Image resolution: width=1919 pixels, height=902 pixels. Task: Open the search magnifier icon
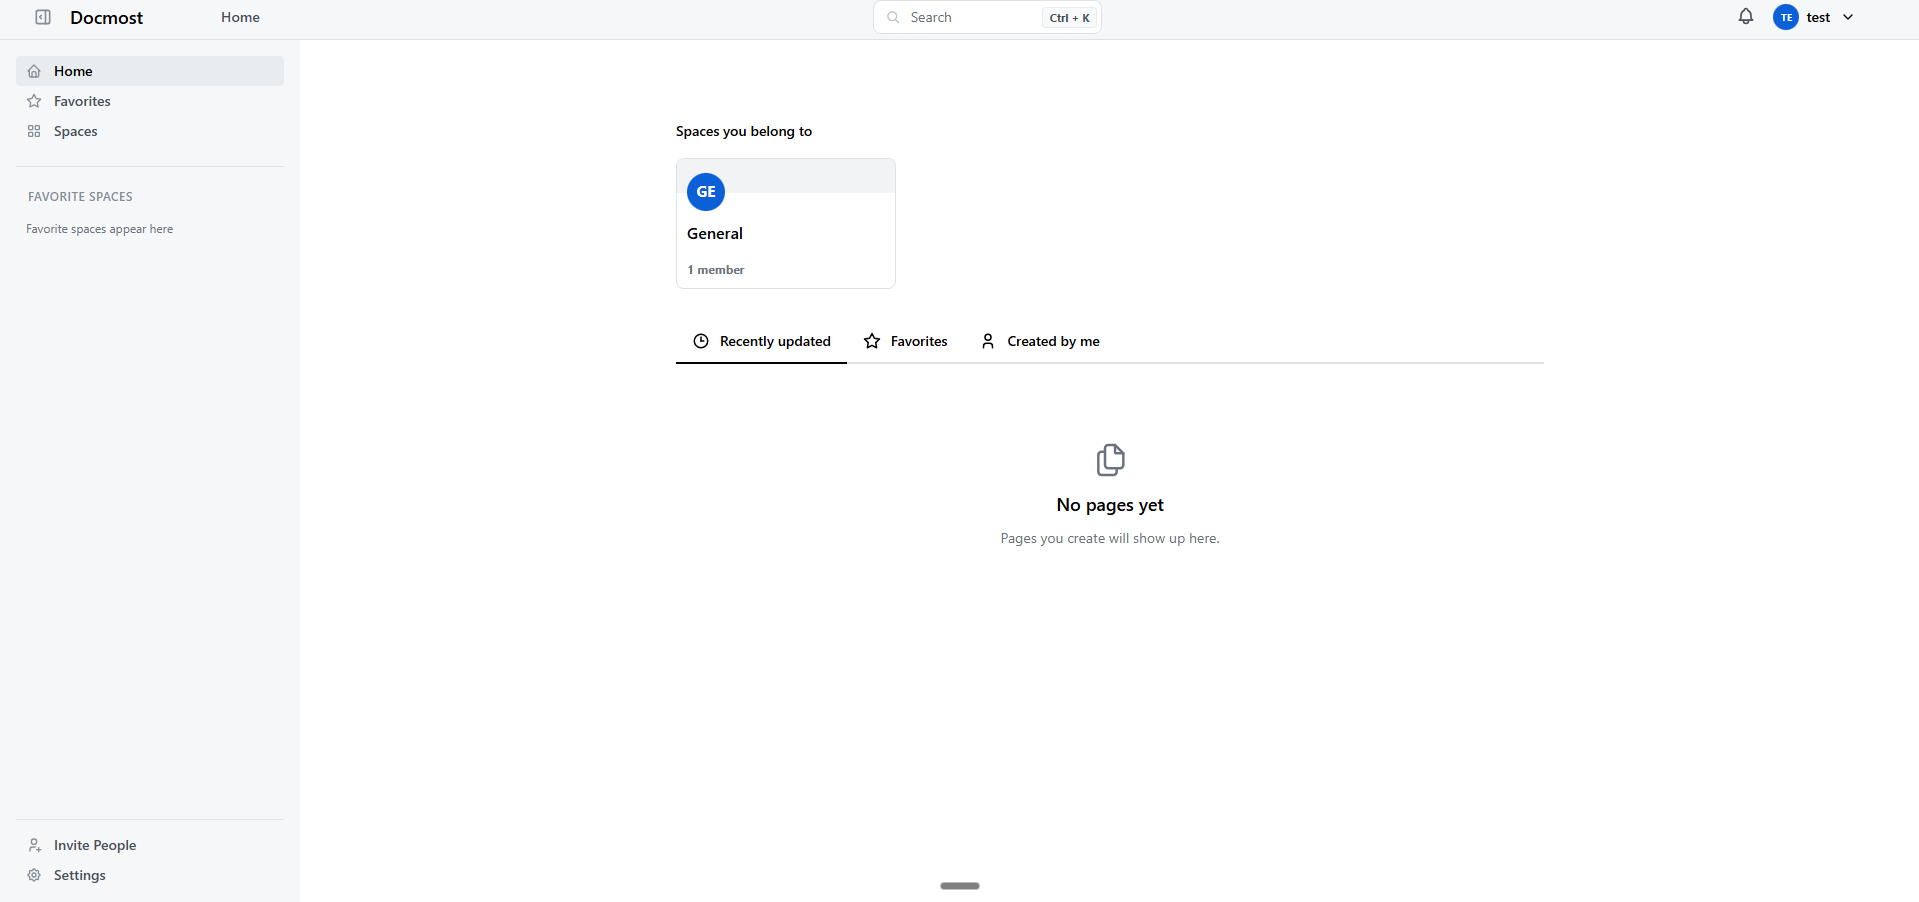click(894, 17)
